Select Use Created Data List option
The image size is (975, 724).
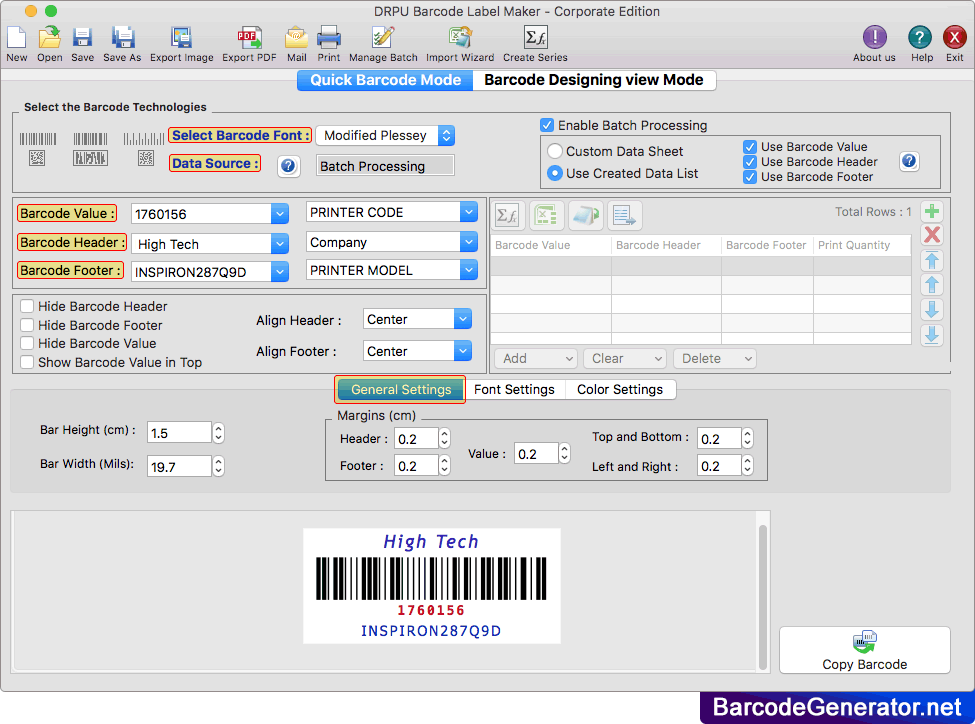555,174
